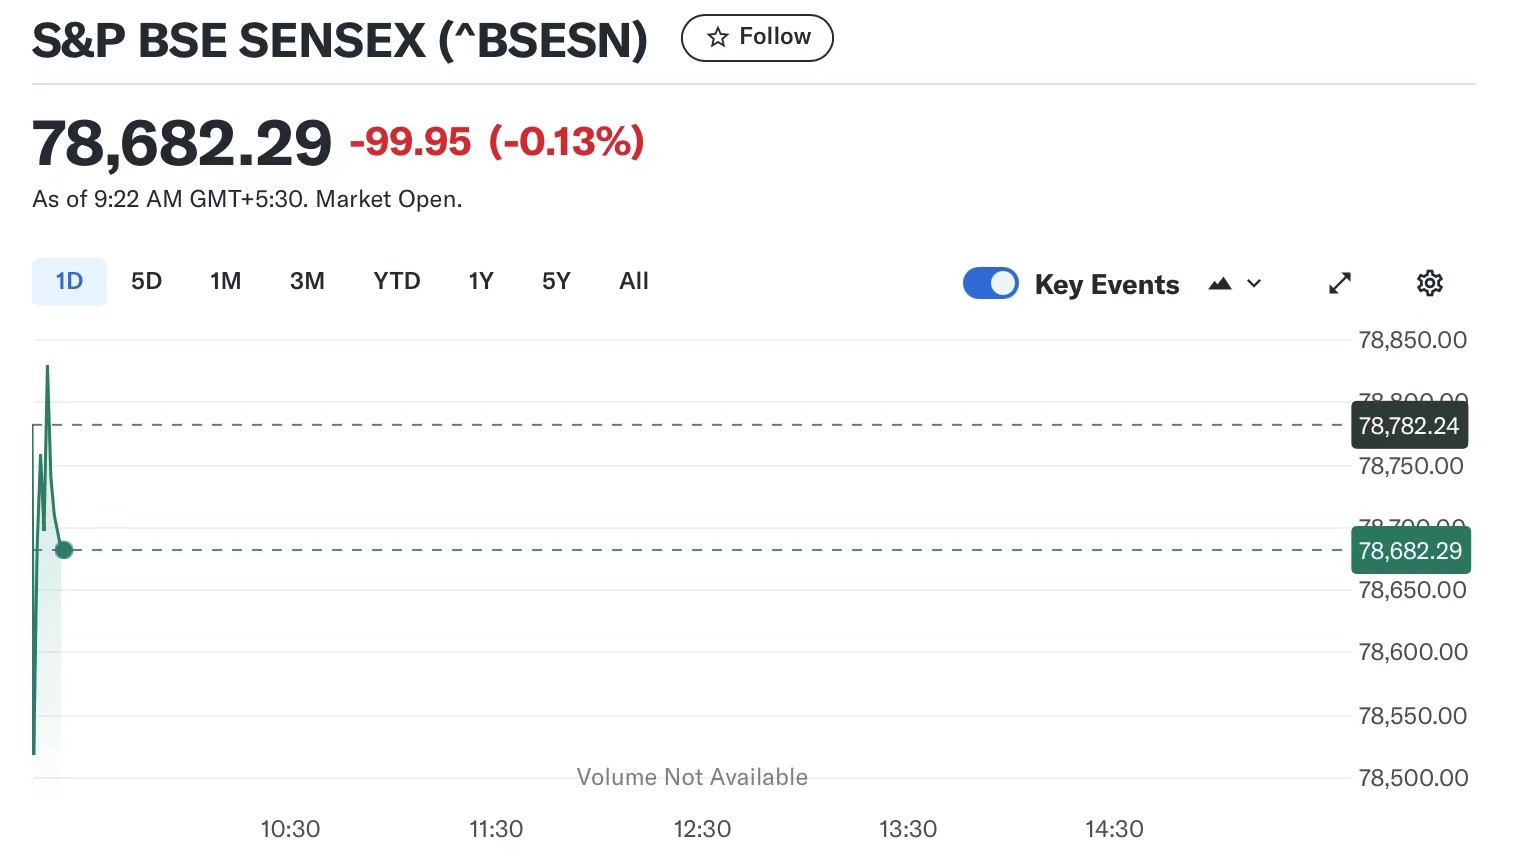
Task: Select the mountain chart type icon
Action: click(1220, 284)
